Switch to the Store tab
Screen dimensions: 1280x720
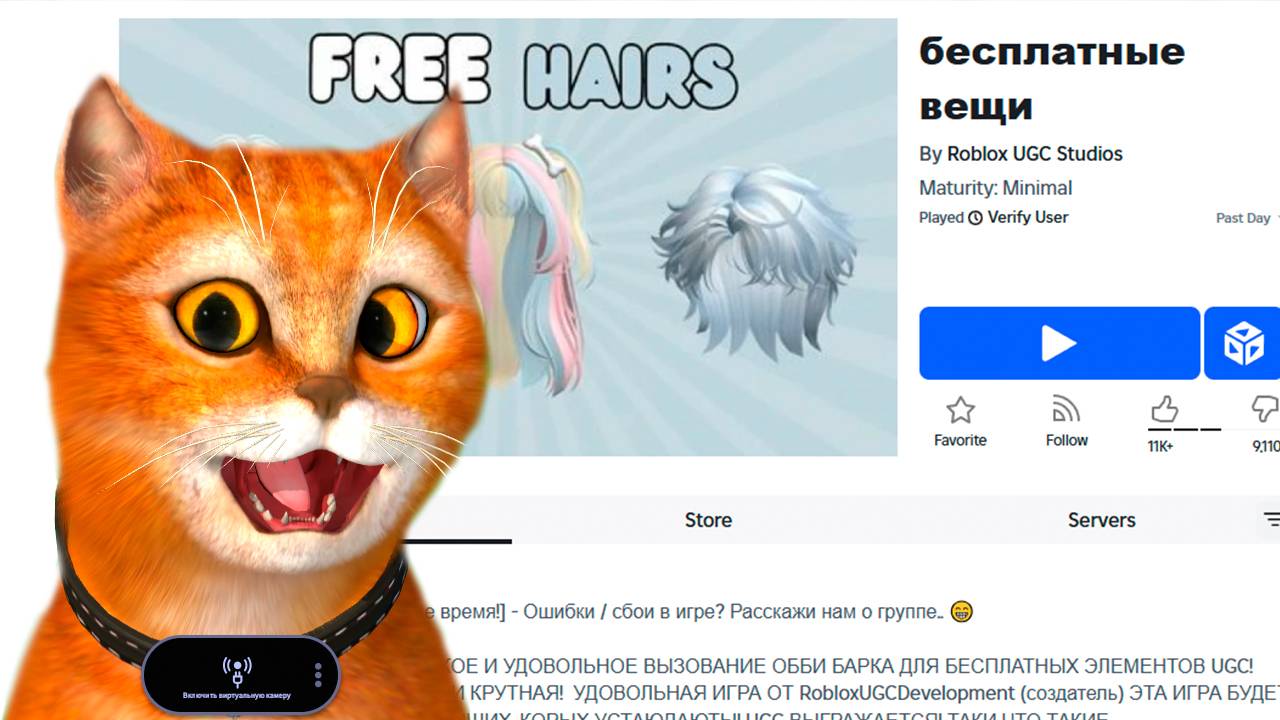click(708, 520)
